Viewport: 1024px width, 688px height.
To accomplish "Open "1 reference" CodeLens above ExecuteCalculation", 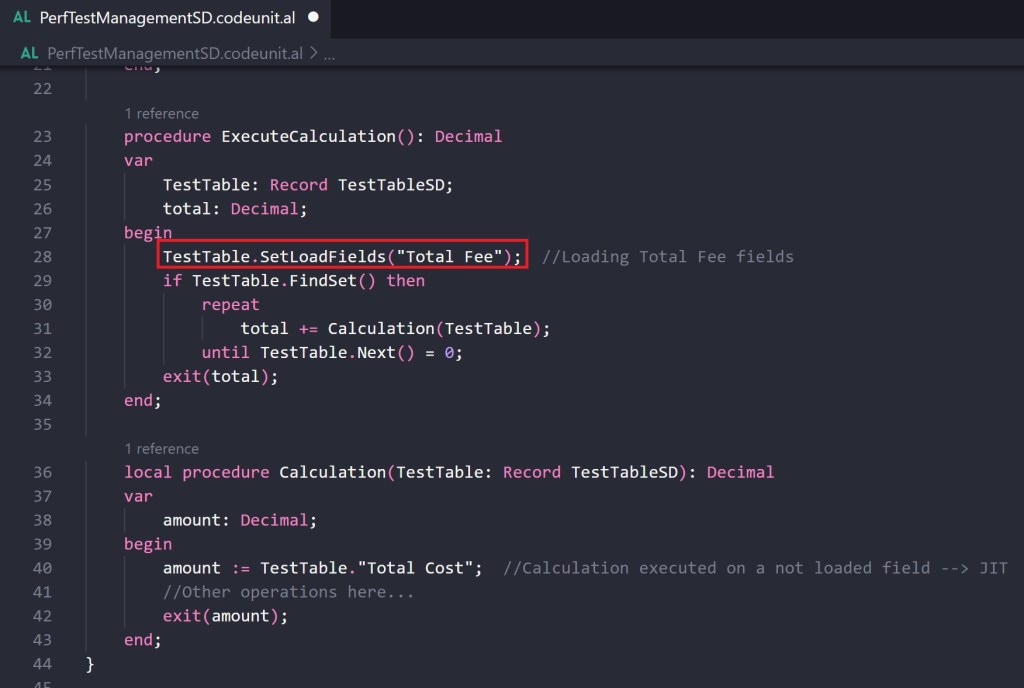I will coord(161,113).
